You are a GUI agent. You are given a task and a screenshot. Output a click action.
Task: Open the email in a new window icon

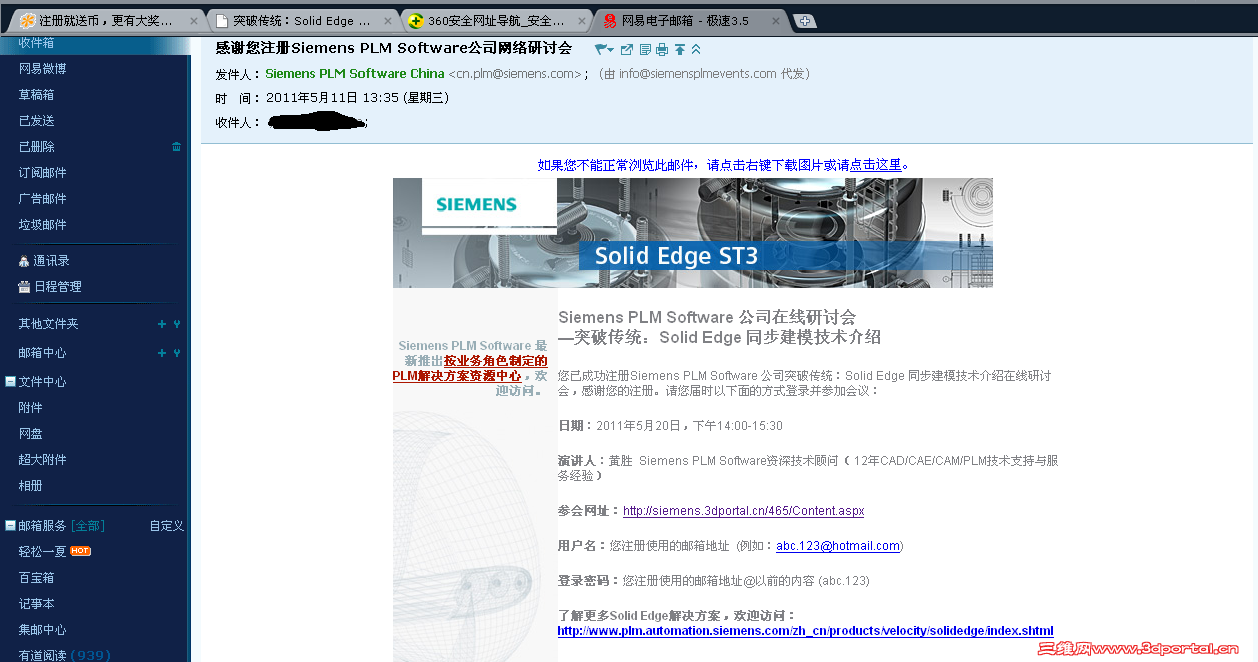[x=627, y=49]
